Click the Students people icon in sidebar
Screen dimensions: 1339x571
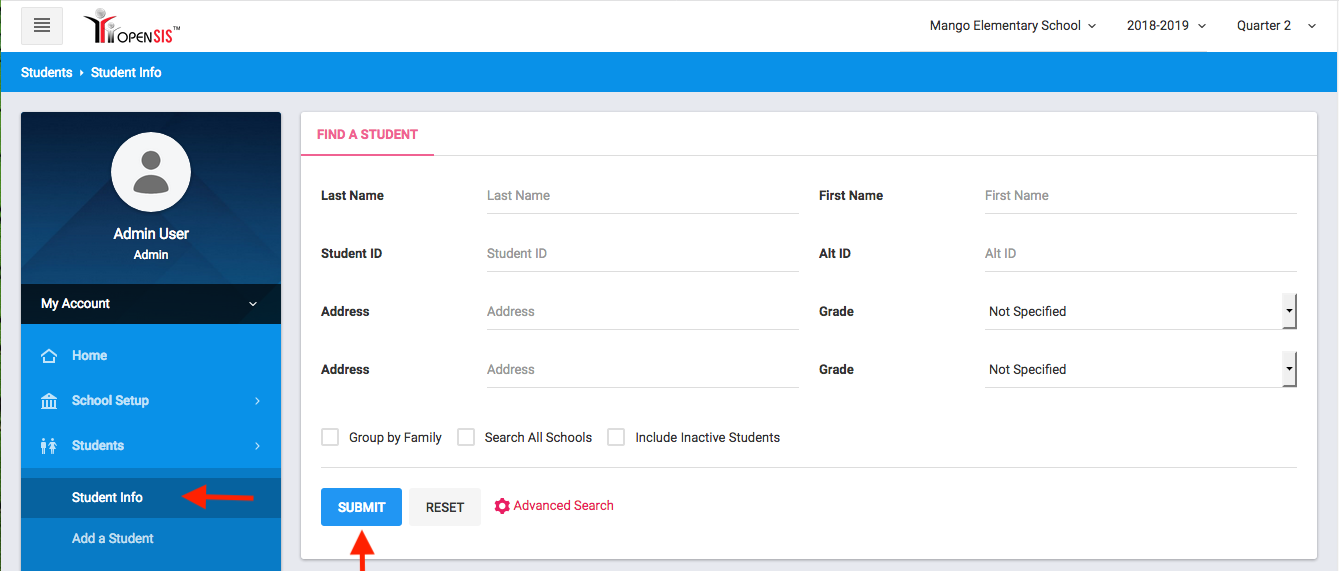click(x=49, y=446)
